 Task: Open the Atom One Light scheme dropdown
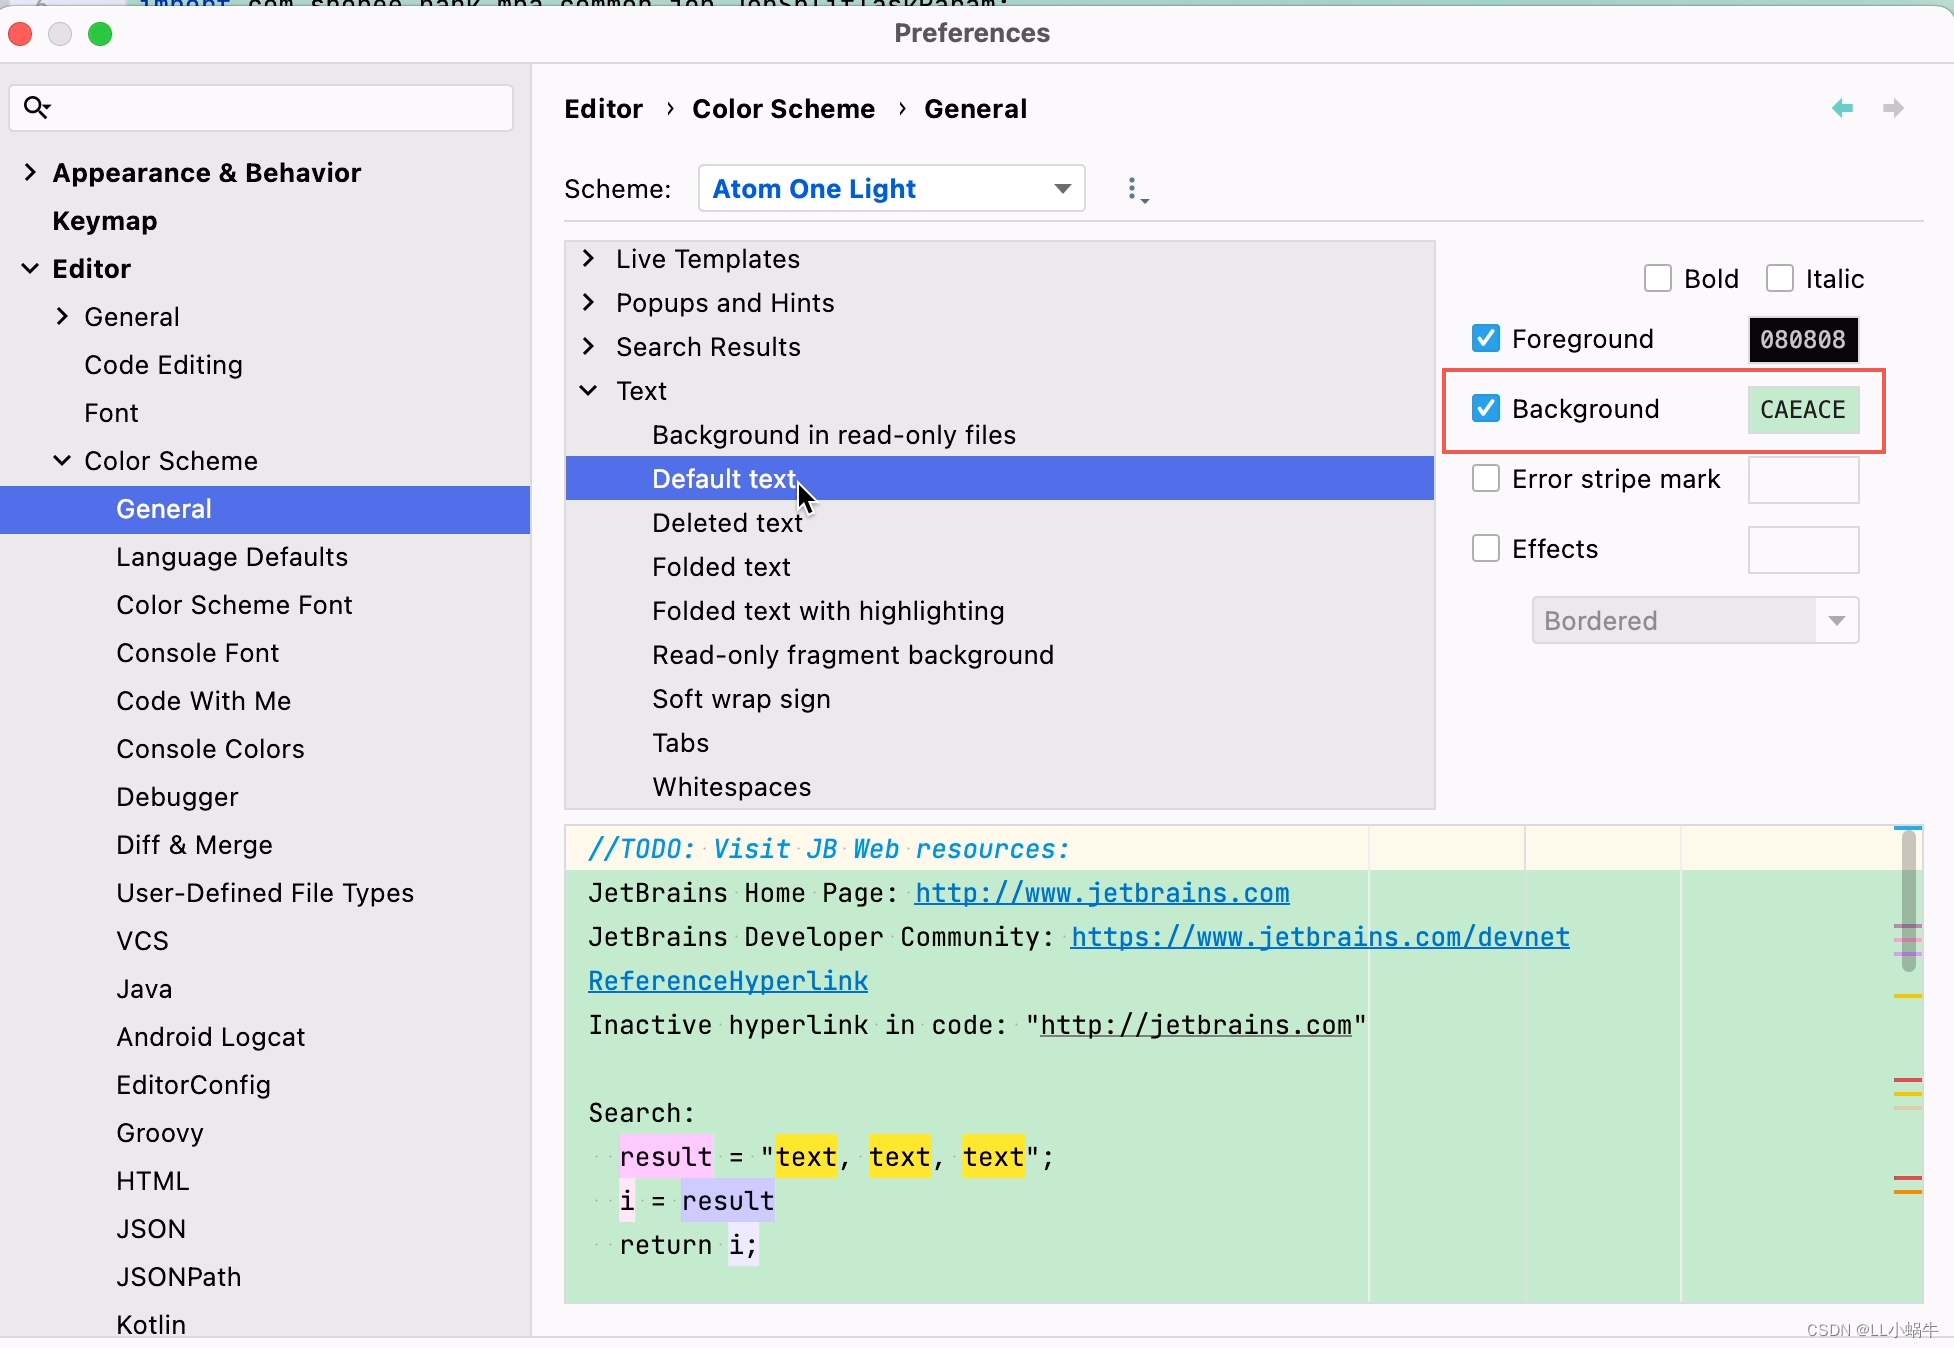click(890, 189)
